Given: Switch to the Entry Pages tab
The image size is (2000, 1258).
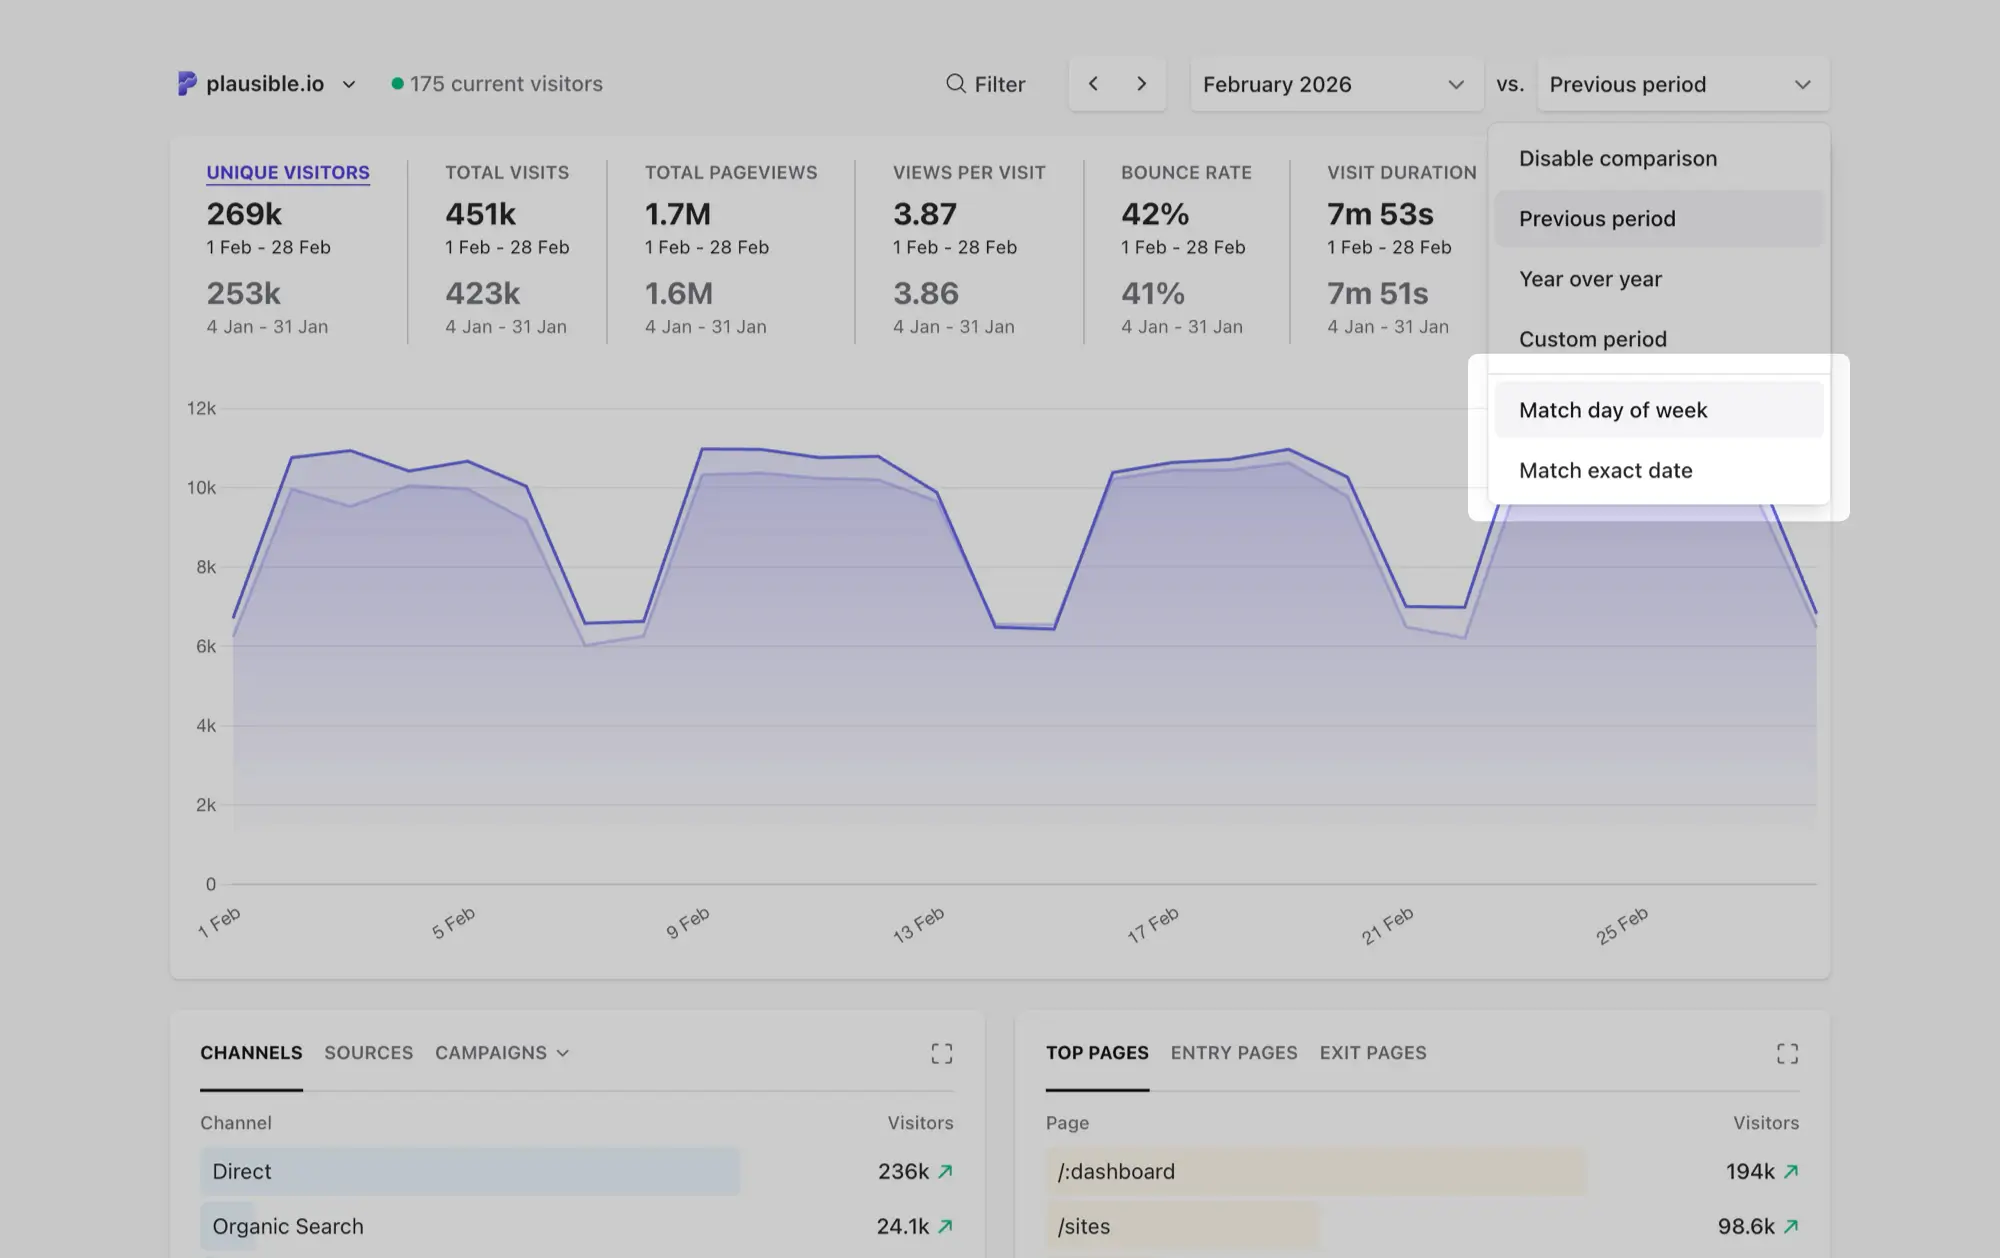Looking at the screenshot, I should tap(1233, 1053).
